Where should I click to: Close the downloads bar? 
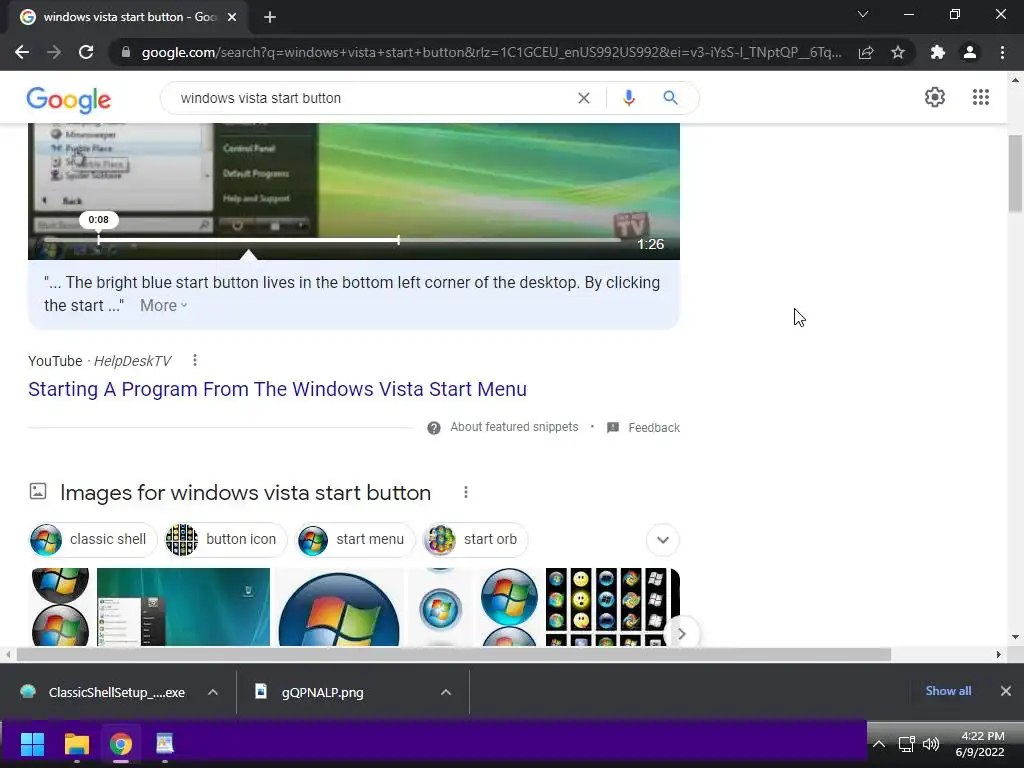click(1006, 691)
